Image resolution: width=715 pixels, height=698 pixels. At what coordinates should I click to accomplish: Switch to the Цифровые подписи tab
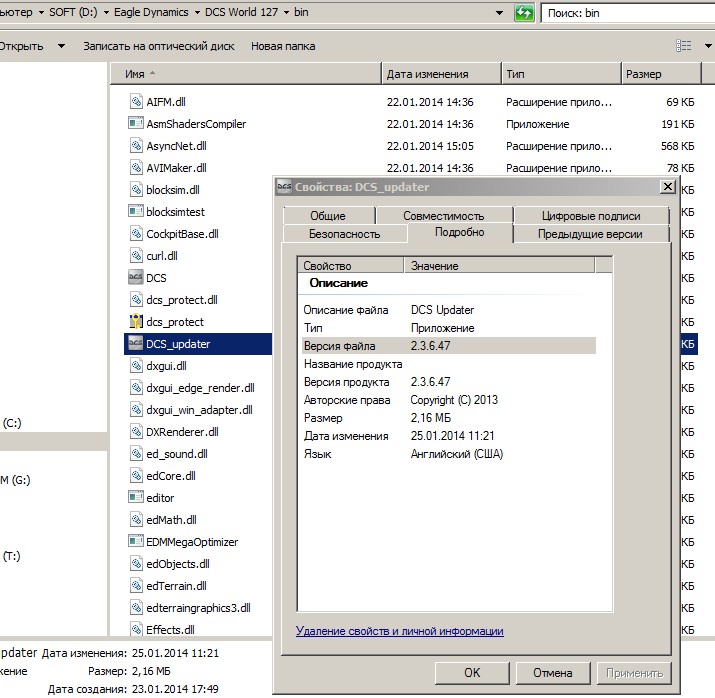click(x=591, y=216)
